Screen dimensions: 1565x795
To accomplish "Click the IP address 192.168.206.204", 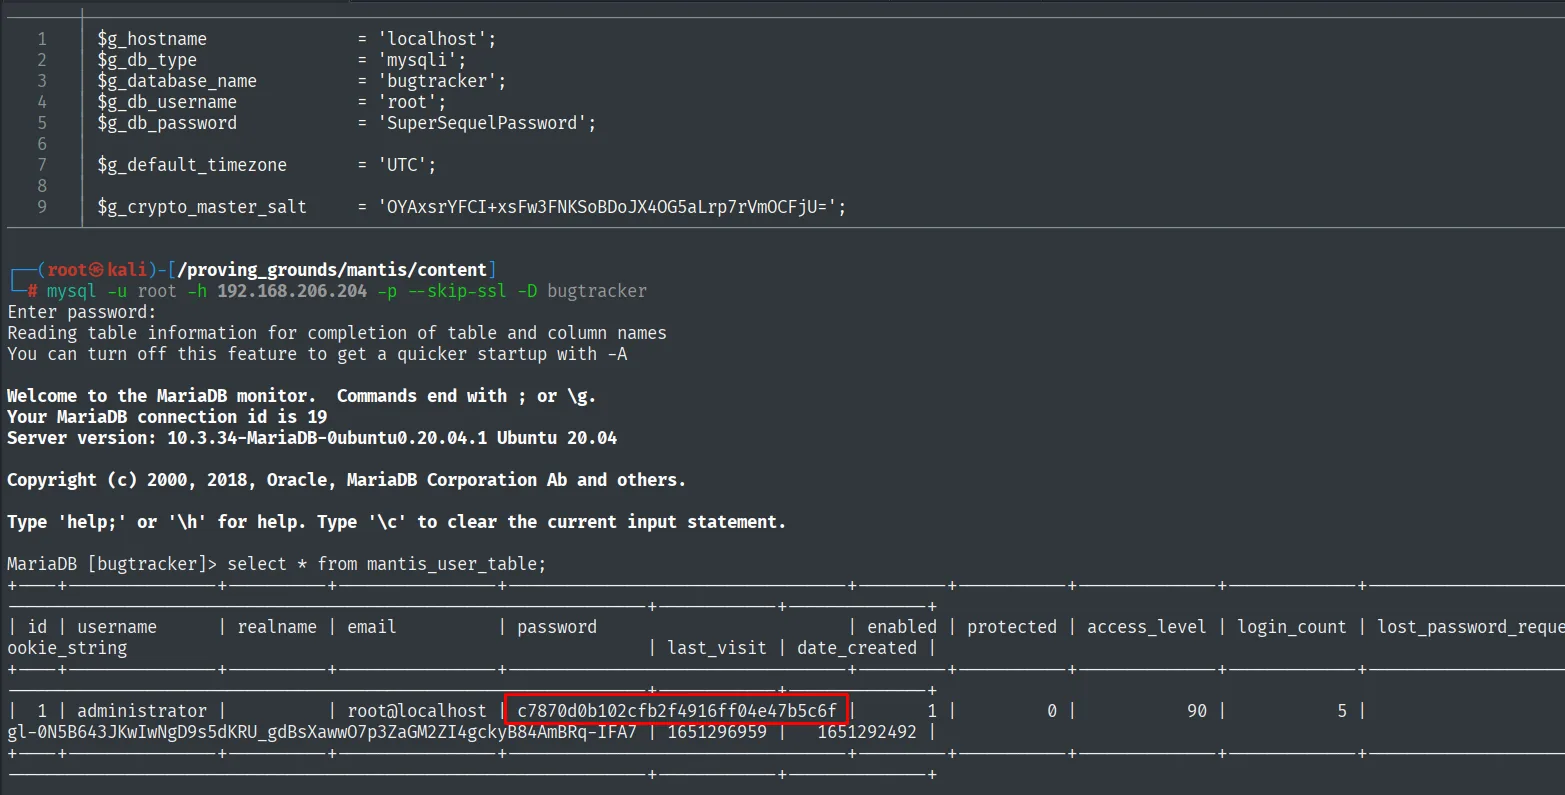I will [x=292, y=291].
